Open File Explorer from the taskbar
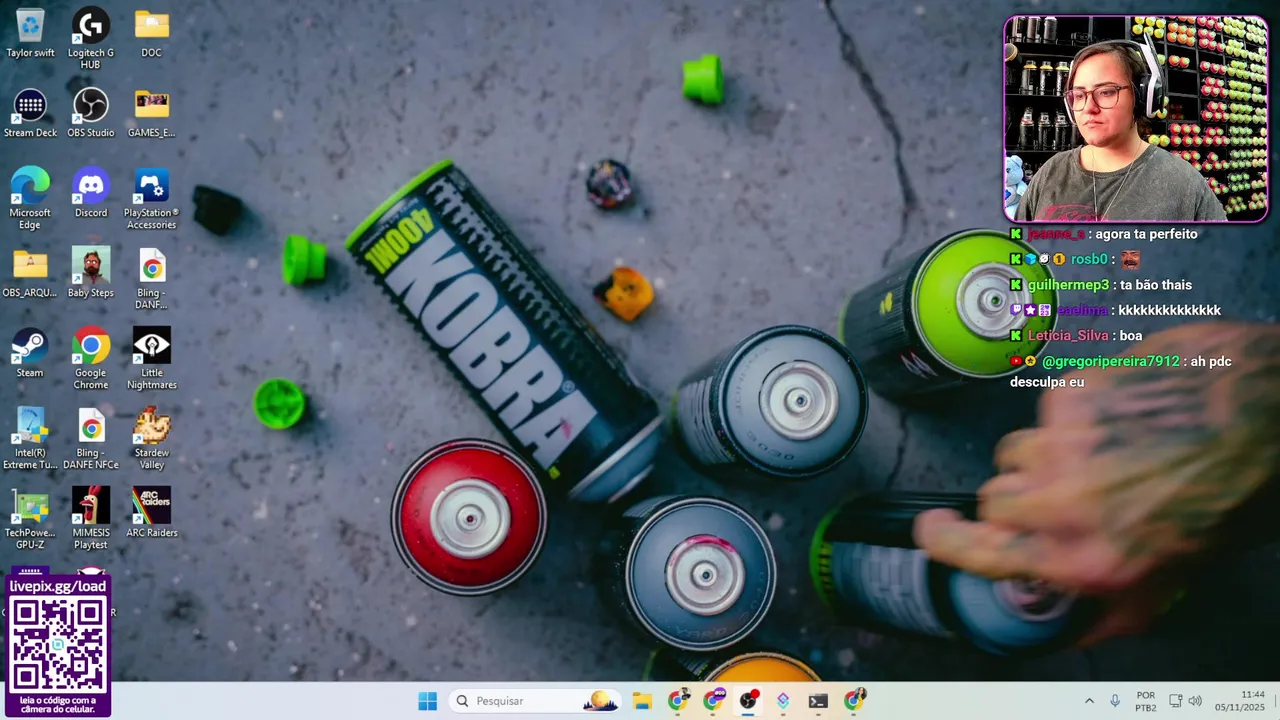The height and width of the screenshot is (720, 1280). [x=642, y=701]
